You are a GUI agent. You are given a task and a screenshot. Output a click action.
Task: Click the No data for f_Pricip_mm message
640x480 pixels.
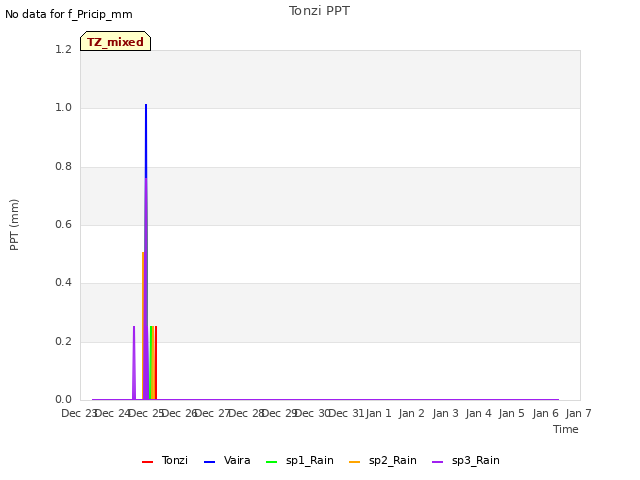(x=69, y=14)
